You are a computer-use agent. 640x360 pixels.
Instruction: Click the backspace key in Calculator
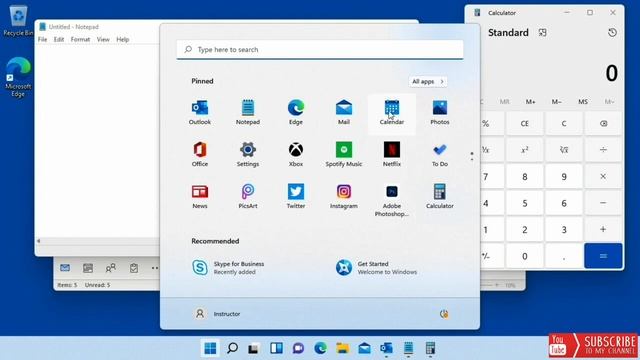(603, 123)
